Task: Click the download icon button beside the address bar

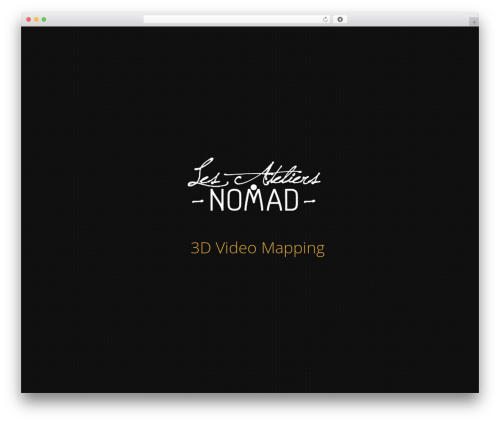Action: [x=340, y=20]
